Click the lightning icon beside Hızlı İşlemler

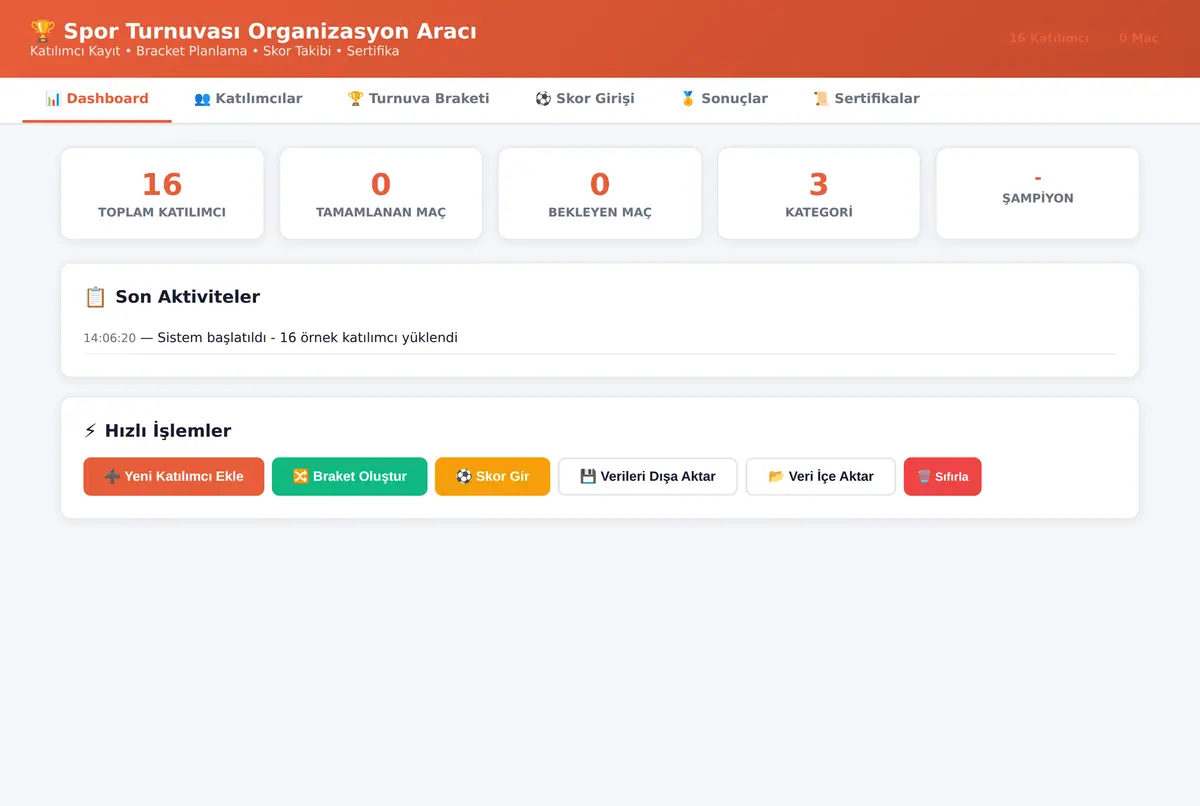(x=91, y=431)
